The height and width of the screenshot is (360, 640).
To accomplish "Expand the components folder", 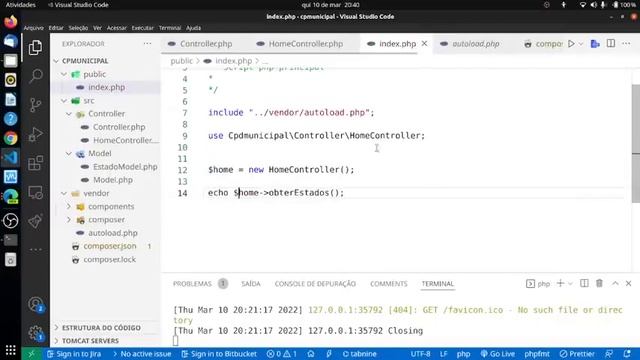I will point(69,207).
